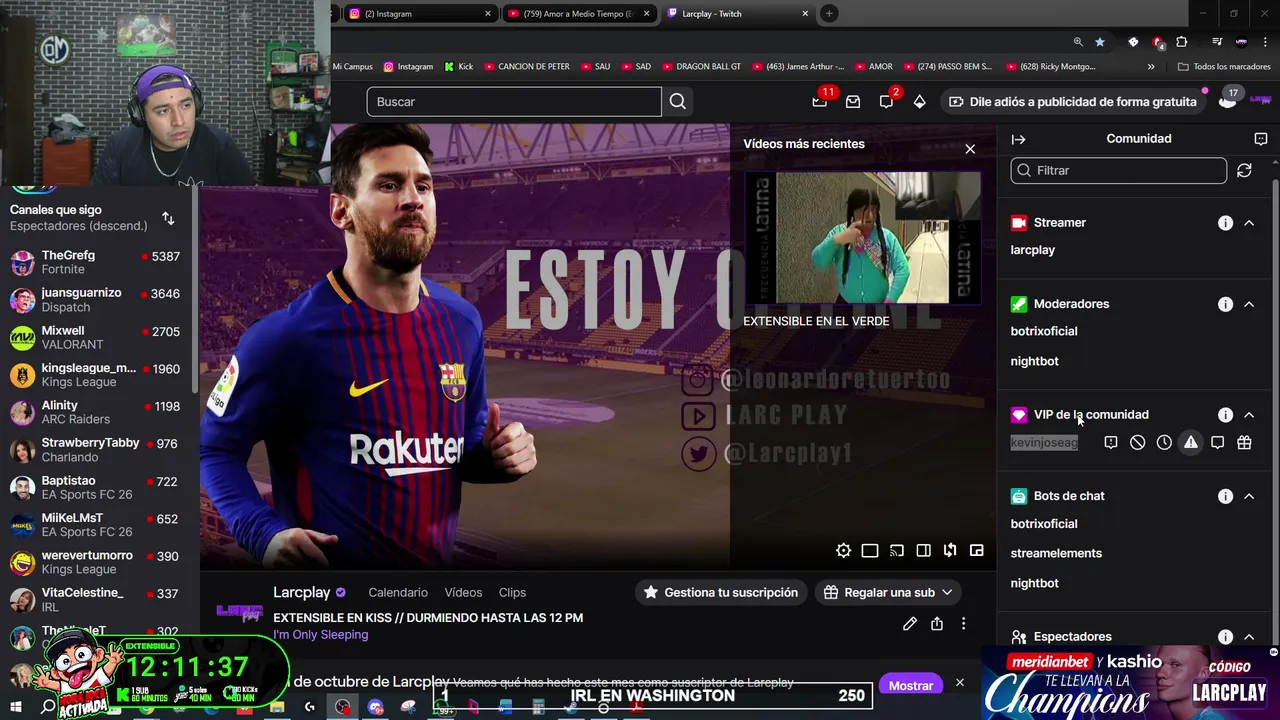Collapse the VIP de la comunidad section
The image size is (1280, 720).
(x=1249, y=415)
